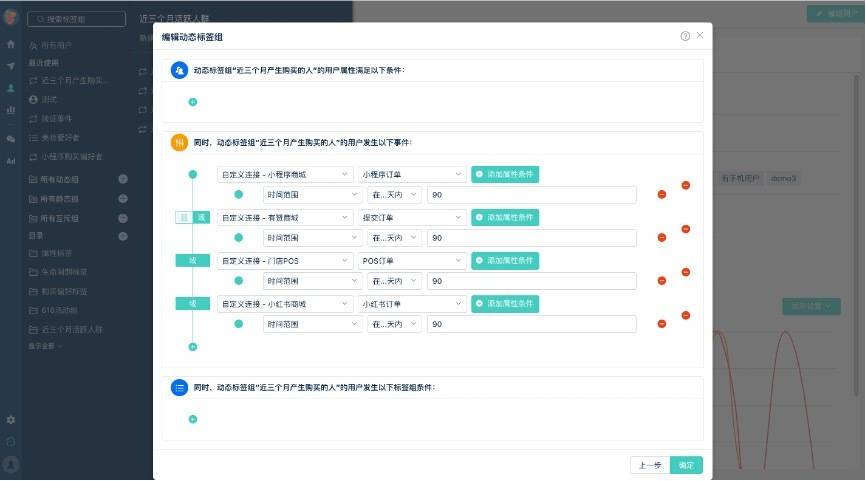This screenshot has width=866, height=481.
Task: Add a new event with bottom plus icon
Action: point(193,347)
